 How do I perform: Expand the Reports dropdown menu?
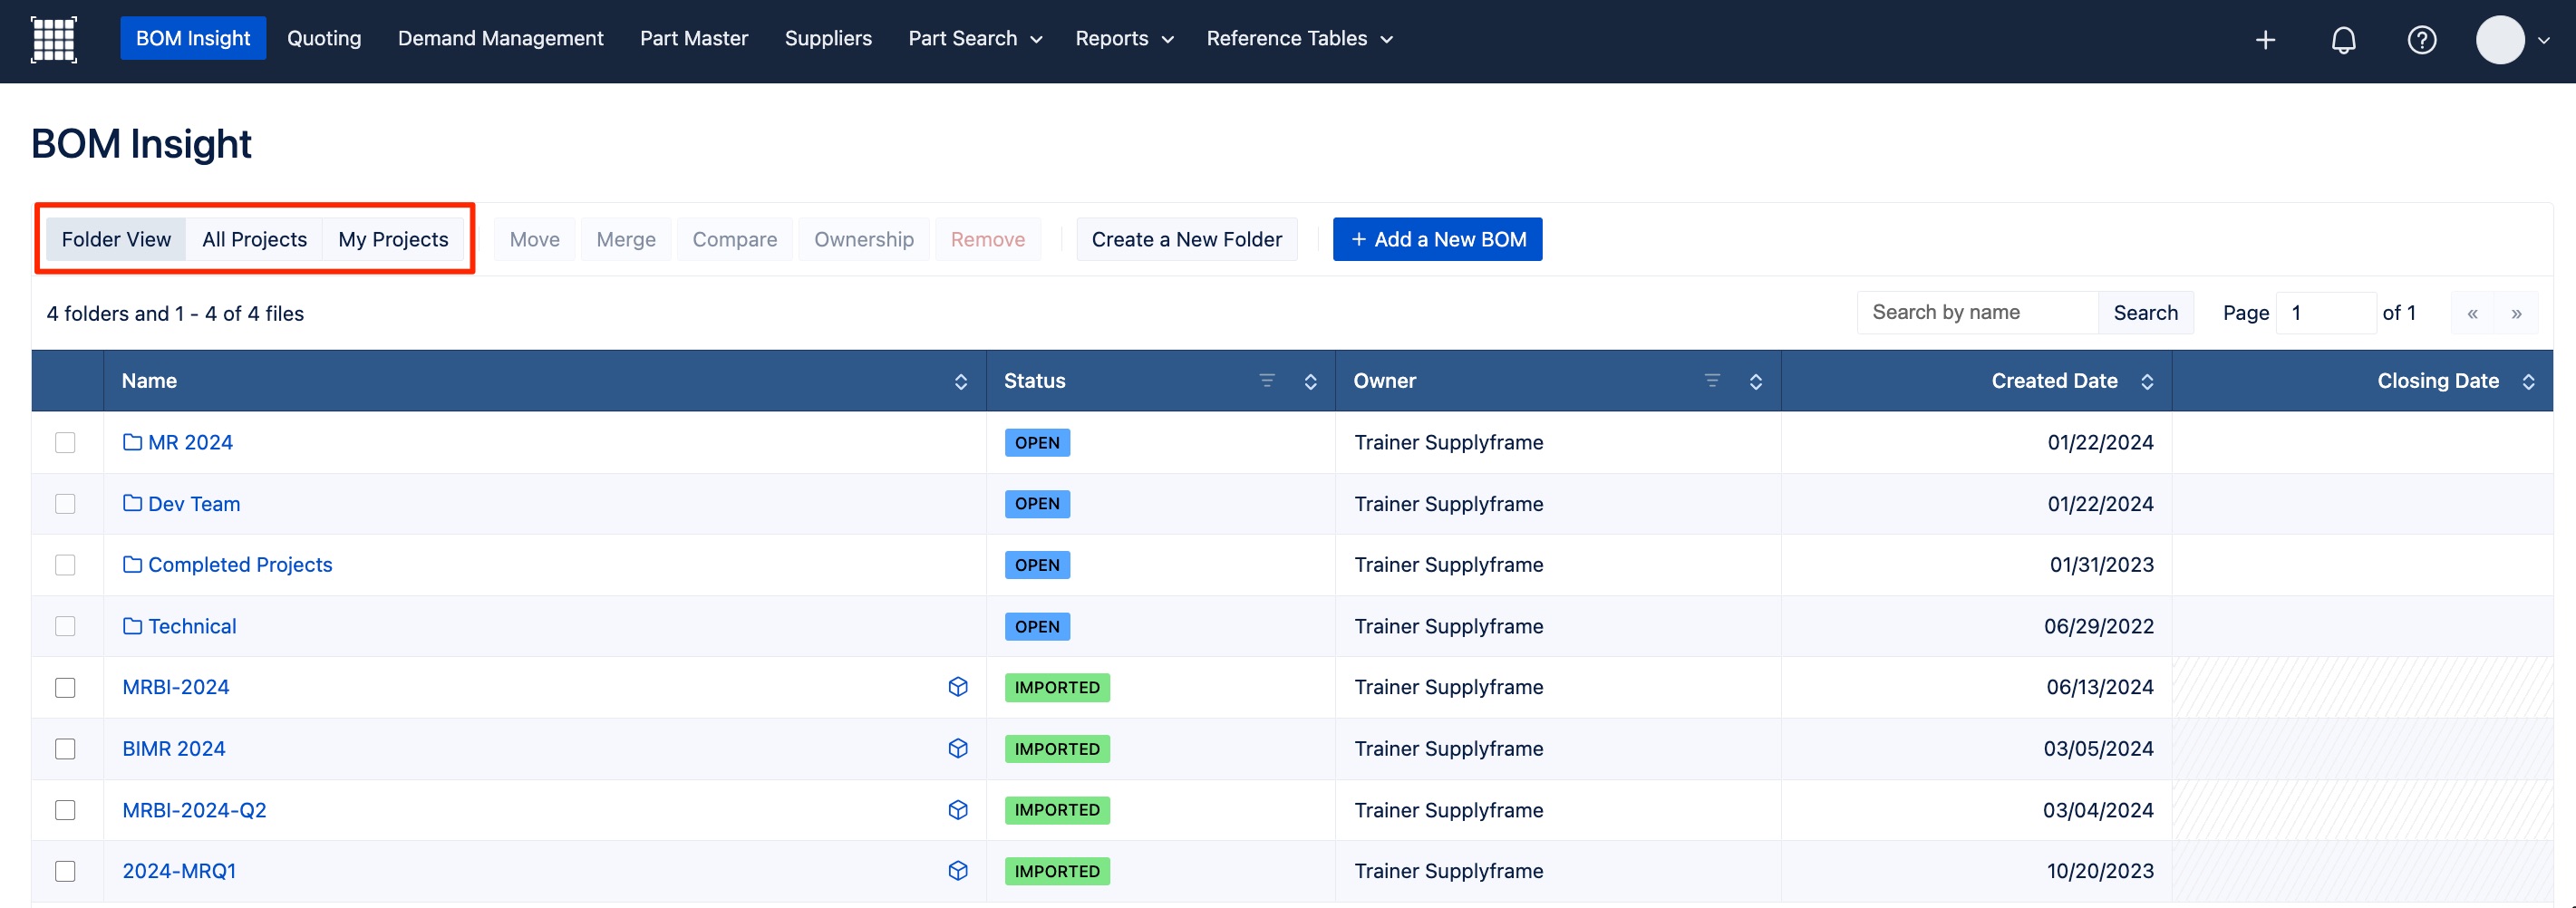click(1123, 38)
